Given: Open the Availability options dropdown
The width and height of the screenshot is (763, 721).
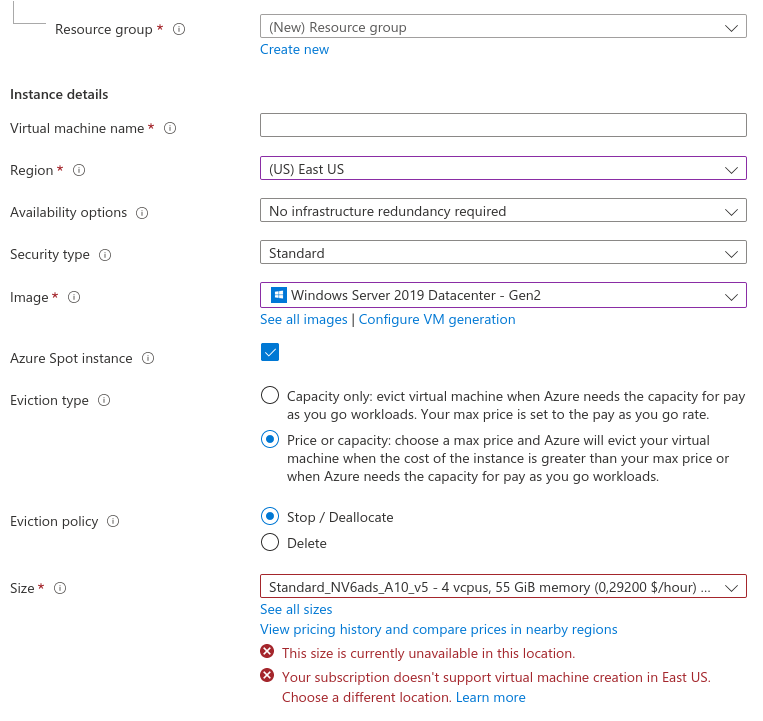Looking at the screenshot, I should pyautogui.click(x=503, y=210).
